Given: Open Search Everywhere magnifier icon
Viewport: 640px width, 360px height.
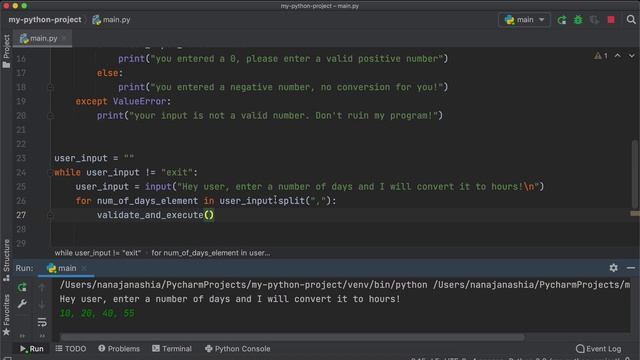Looking at the screenshot, I should point(631,20).
